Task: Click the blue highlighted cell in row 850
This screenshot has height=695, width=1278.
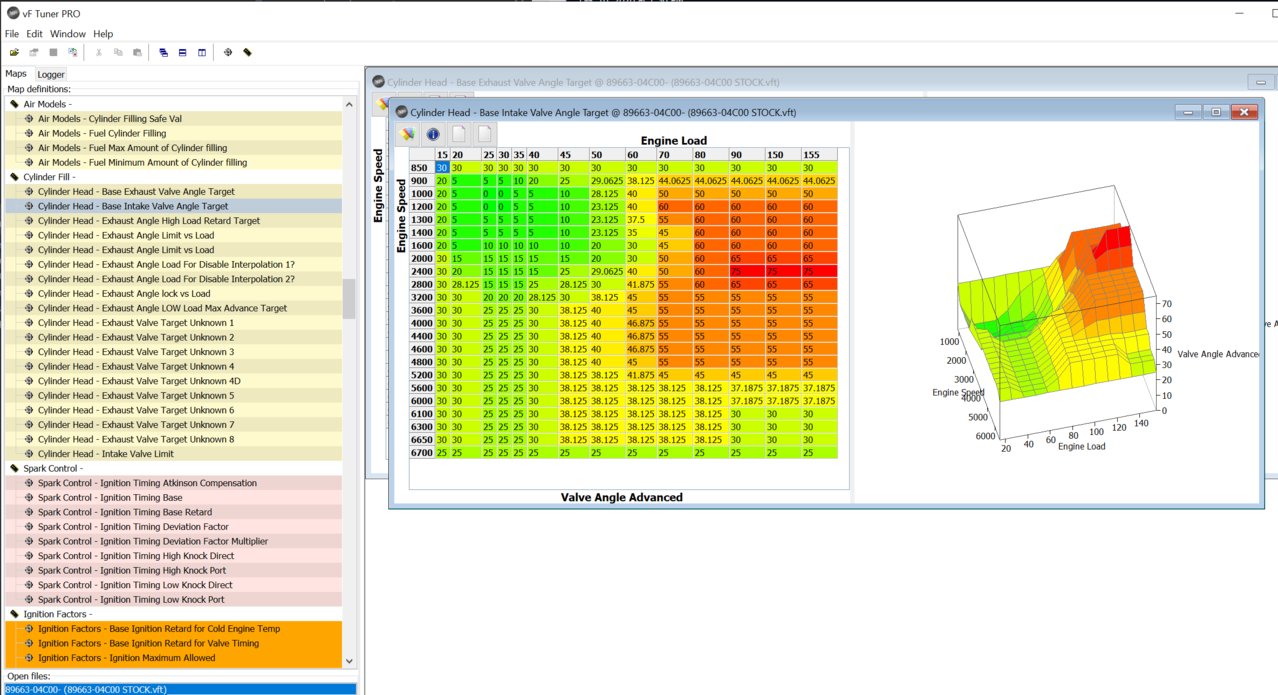Action: click(441, 168)
